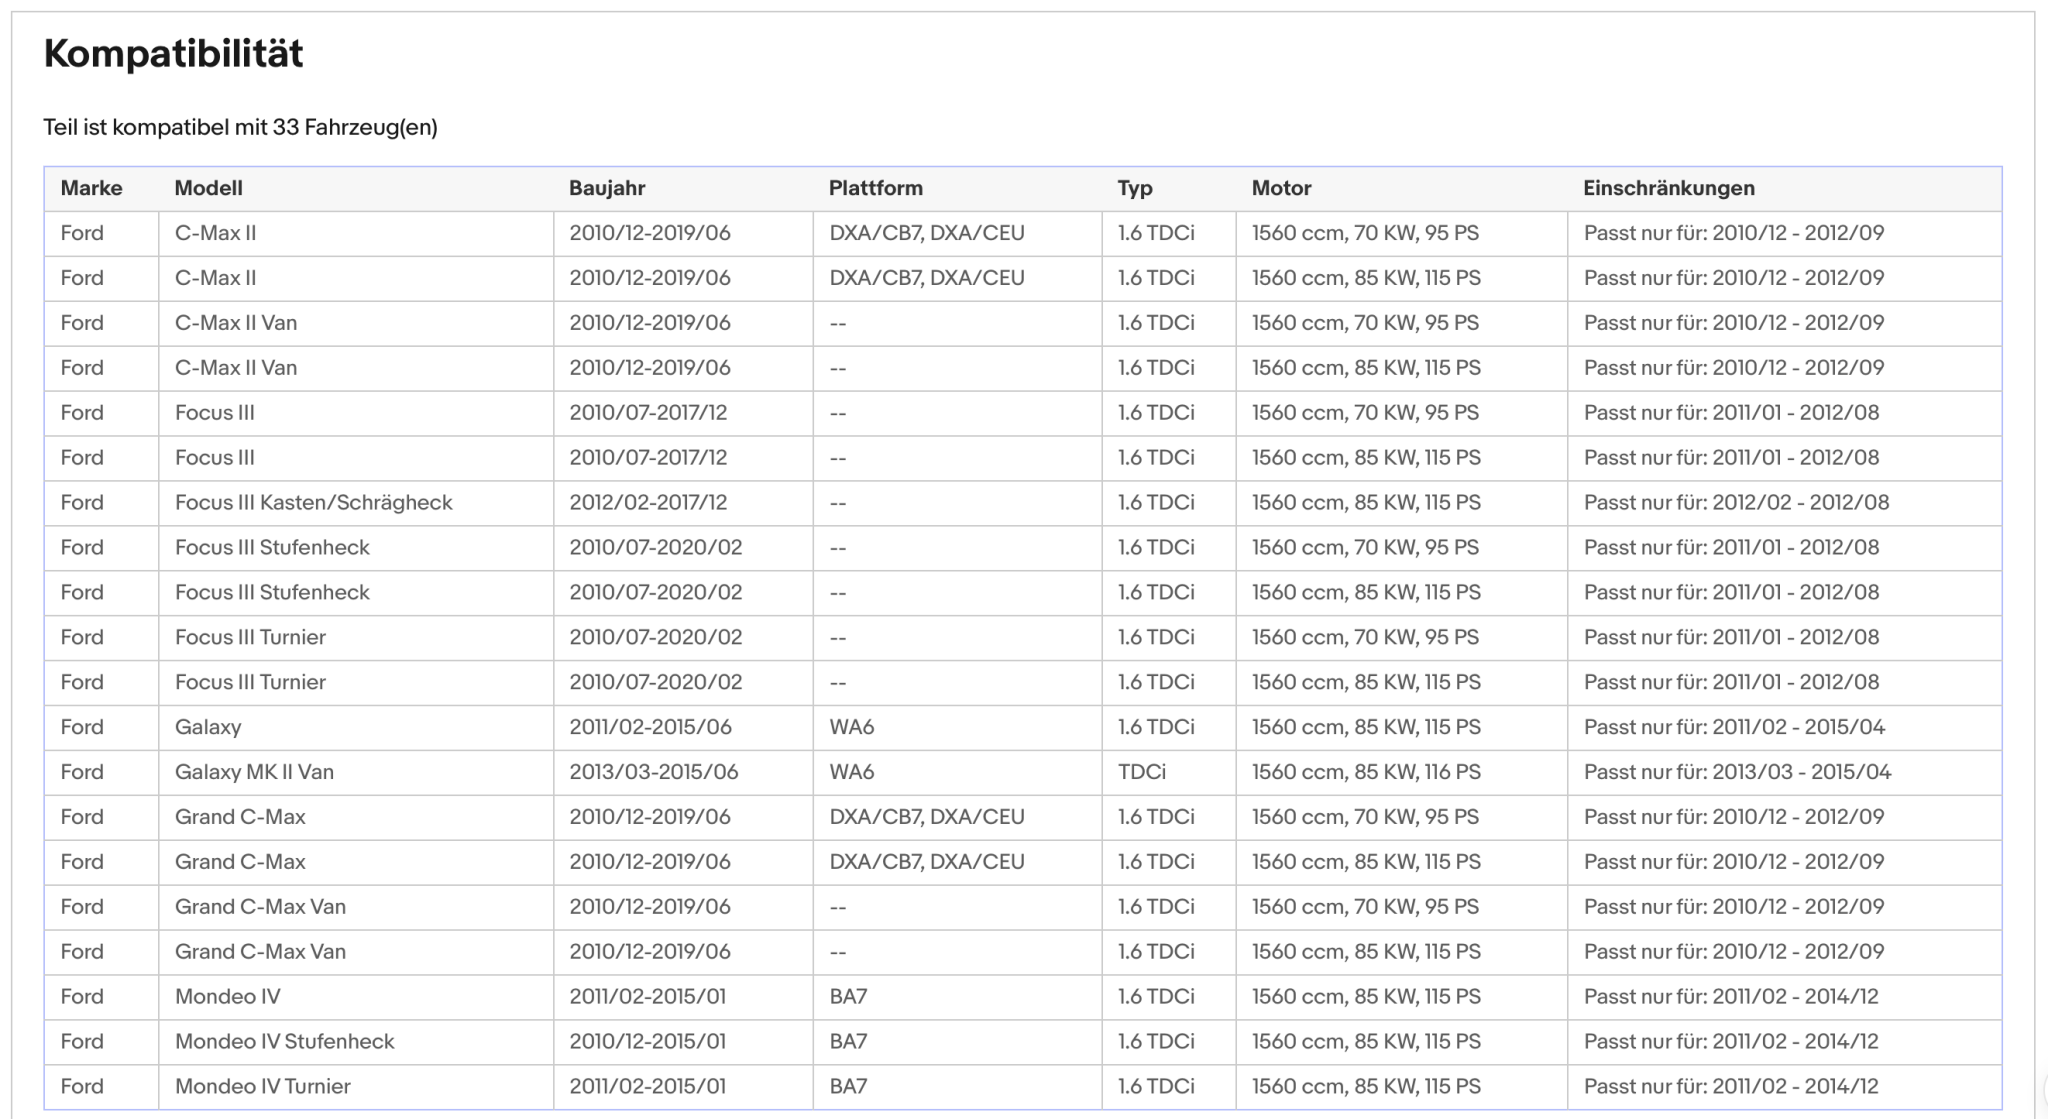
Task: Select the Mondeo IV row BA7 platform cell
Action: coord(957,997)
